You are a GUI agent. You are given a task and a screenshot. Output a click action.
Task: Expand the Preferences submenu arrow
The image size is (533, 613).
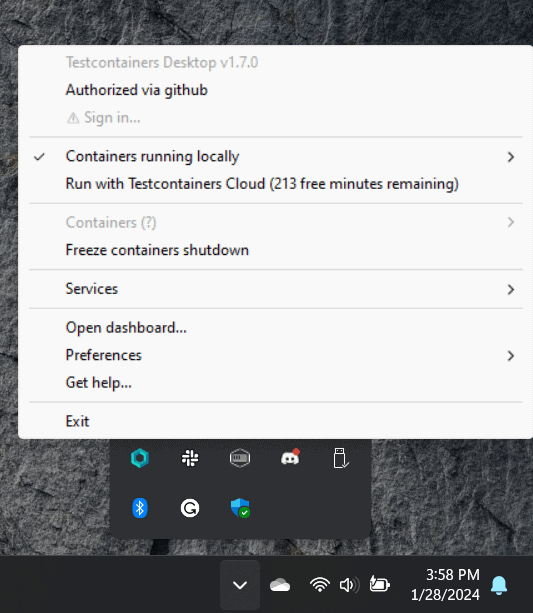coord(510,355)
